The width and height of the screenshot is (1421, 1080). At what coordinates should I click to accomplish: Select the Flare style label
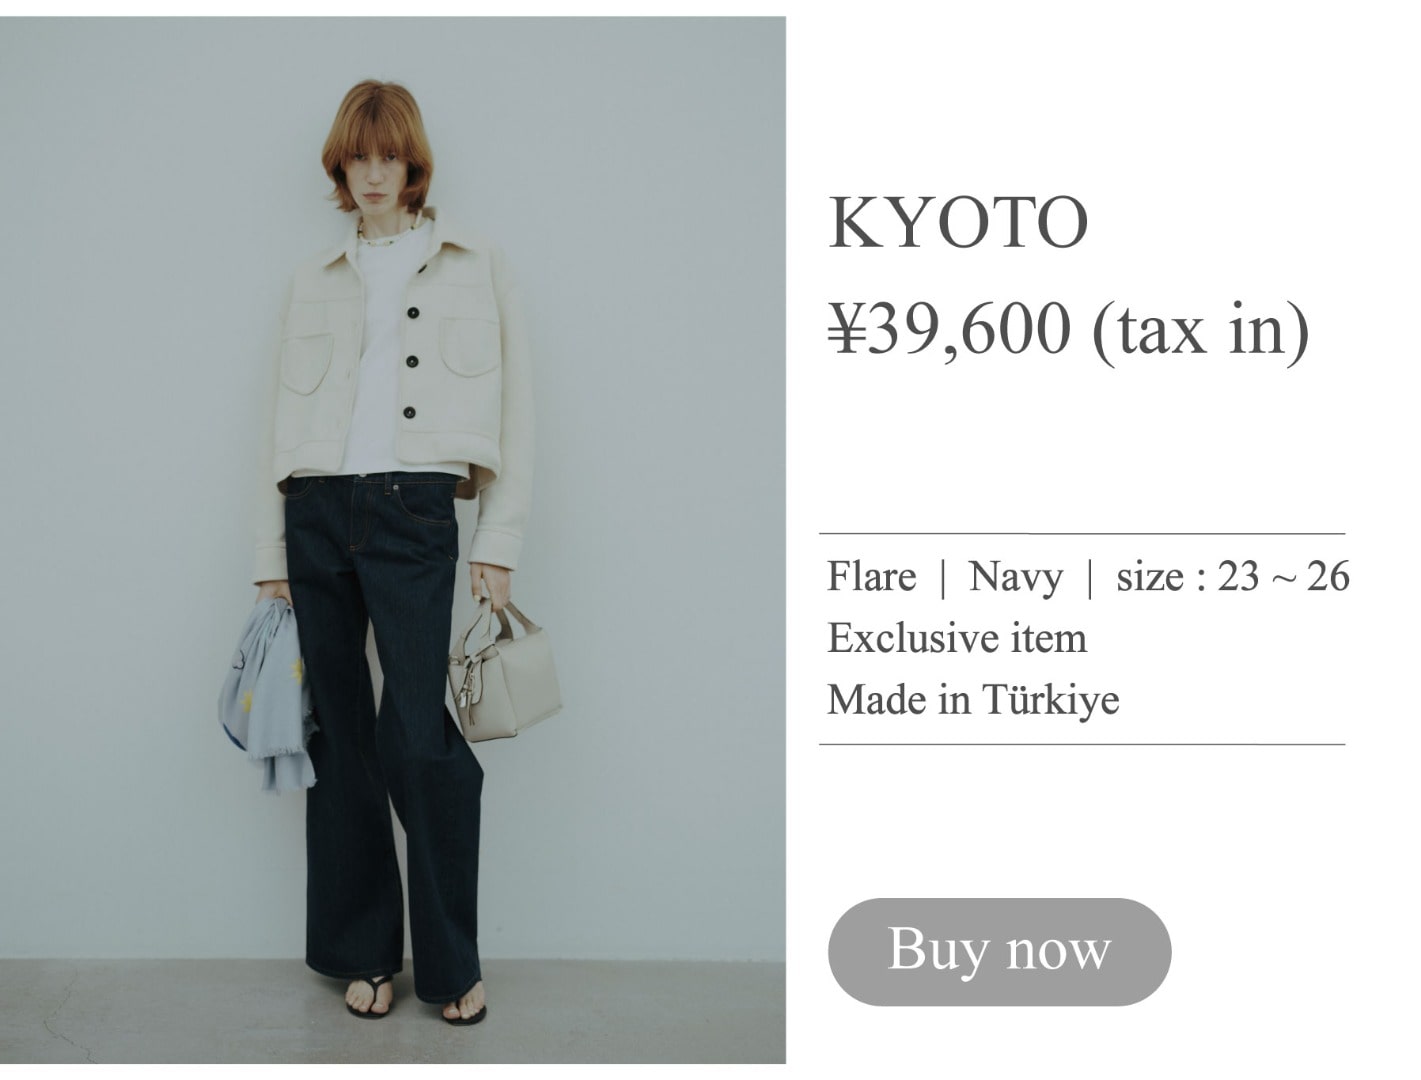coord(872,577)
